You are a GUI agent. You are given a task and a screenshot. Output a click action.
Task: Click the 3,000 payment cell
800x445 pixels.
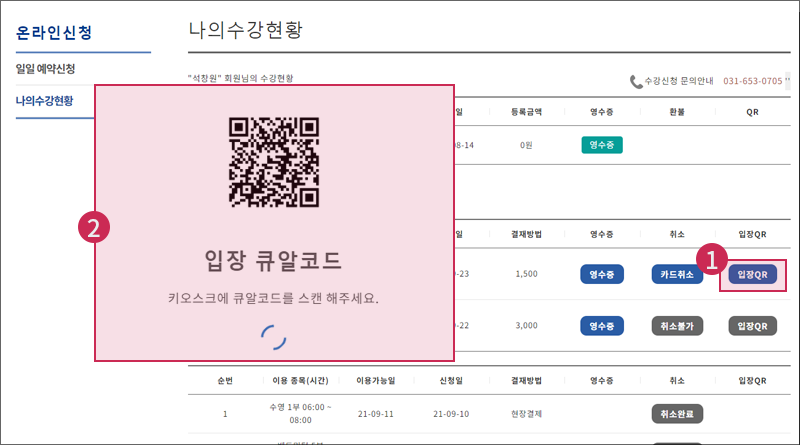[526, 326]
